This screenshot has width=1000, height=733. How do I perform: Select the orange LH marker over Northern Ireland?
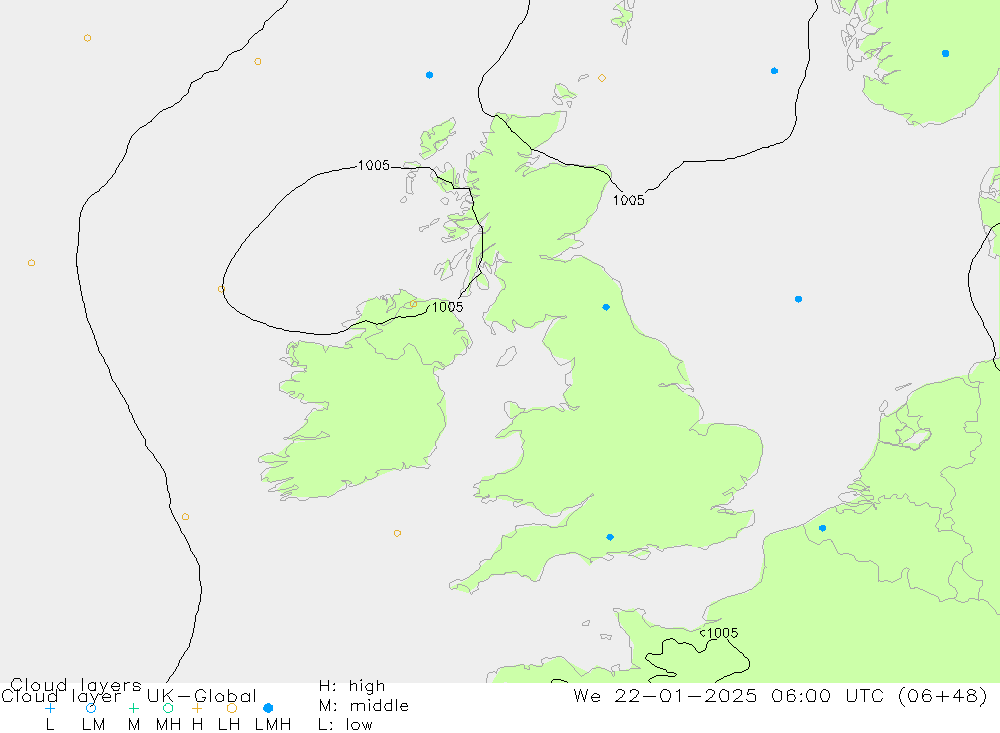coord(413,304)
